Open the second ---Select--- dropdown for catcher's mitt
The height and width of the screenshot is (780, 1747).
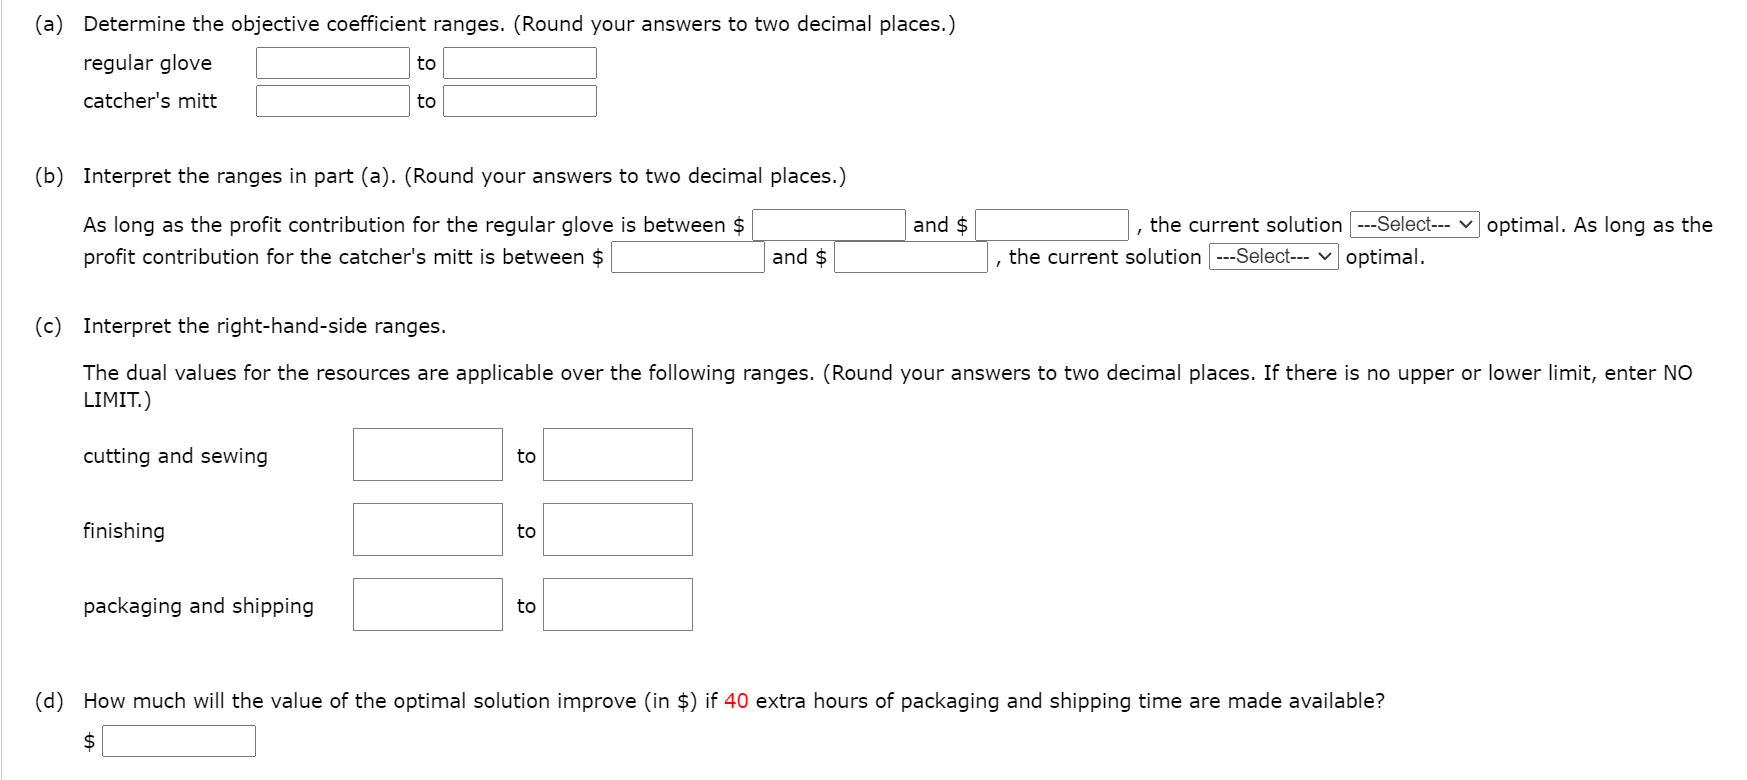tap(1274, 257)
